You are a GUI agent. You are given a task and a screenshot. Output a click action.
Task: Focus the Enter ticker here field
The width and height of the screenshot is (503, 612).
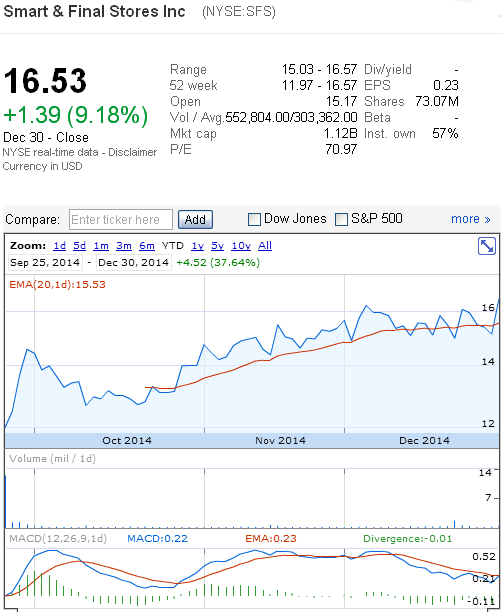tap(121, 219)
